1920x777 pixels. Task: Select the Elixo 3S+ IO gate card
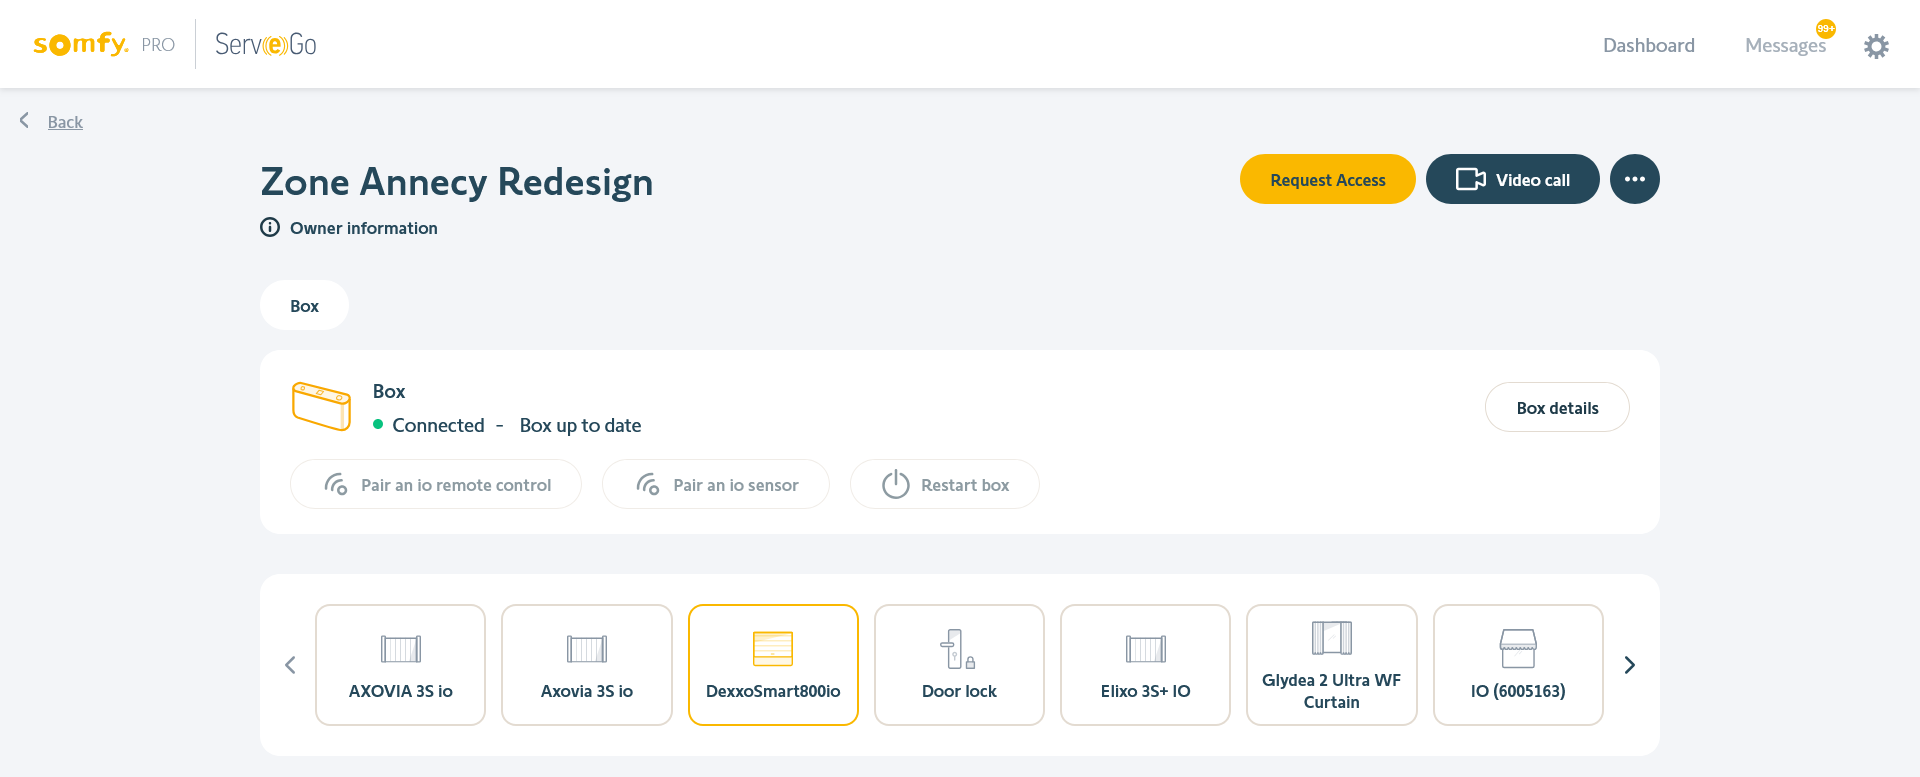[x=1145, y=665]
